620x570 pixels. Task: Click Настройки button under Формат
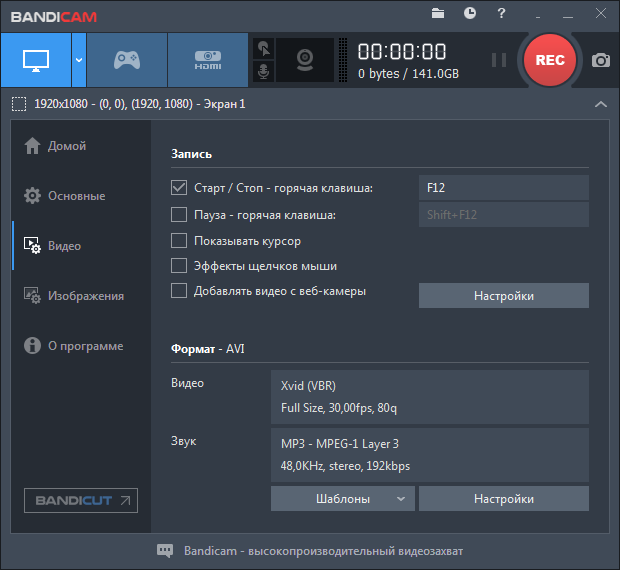pos(503,498)
